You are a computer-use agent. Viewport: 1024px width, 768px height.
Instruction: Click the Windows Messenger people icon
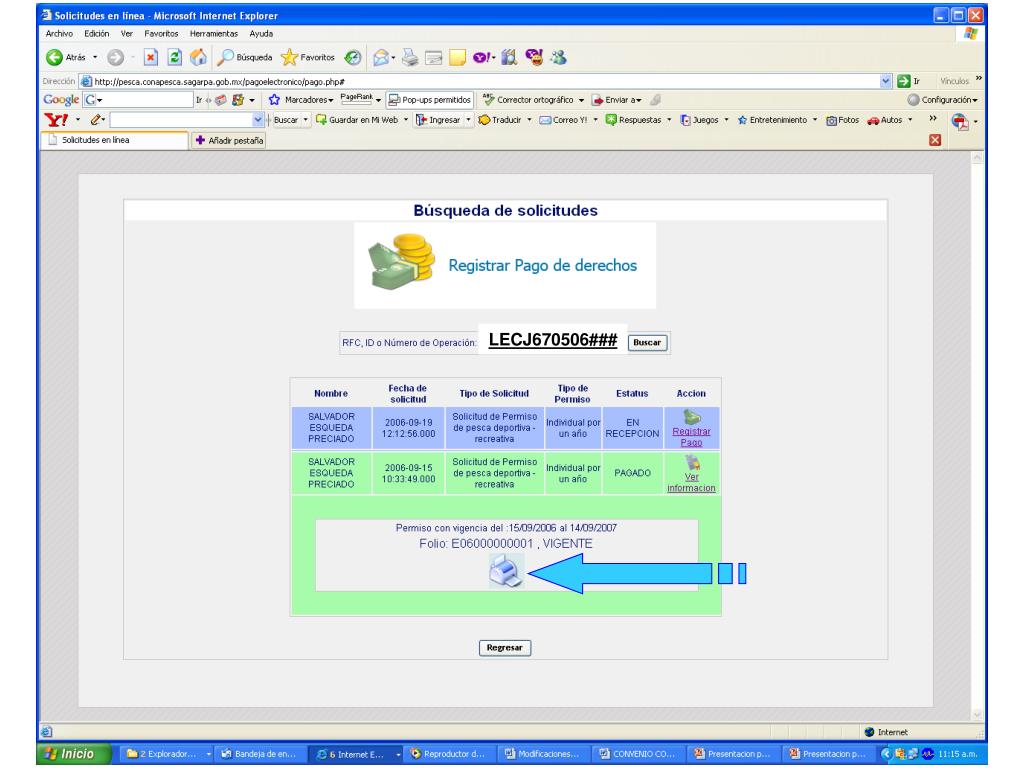(x=558, y=57)
